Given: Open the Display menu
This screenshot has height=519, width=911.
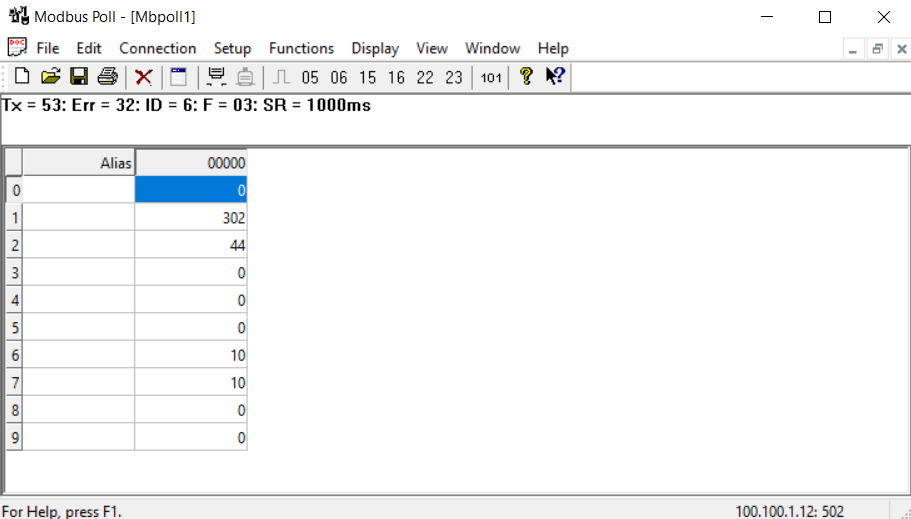Looking at the screenshot, I should pyautogui.click(x=375, y=48).
